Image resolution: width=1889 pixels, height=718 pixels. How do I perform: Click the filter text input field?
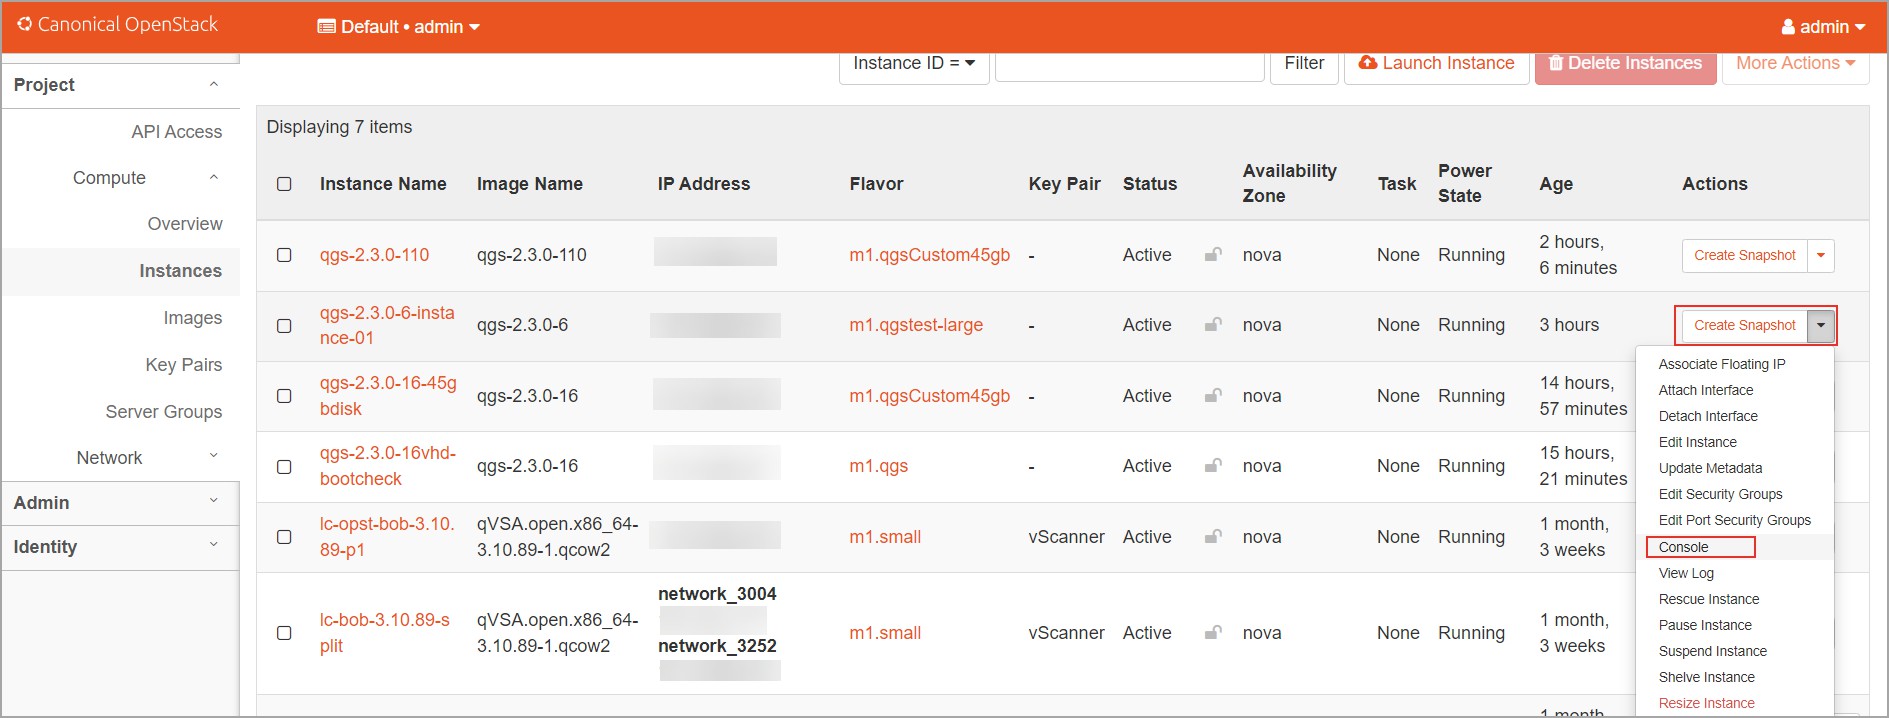(1130, 64)
